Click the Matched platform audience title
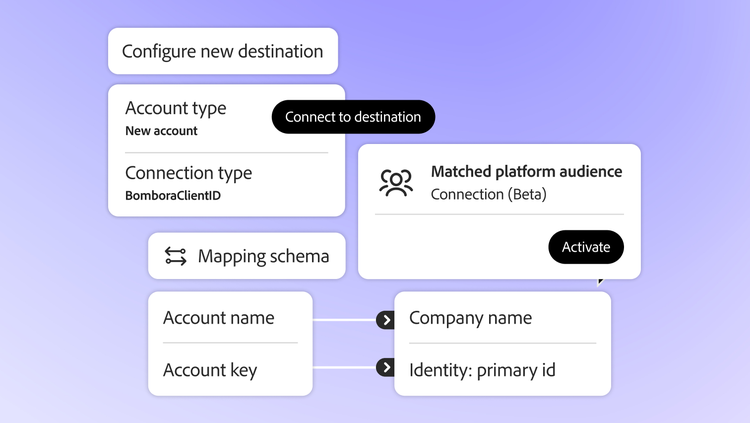The image size is (750, 423). pyautogui.click(x=526, y=172)
